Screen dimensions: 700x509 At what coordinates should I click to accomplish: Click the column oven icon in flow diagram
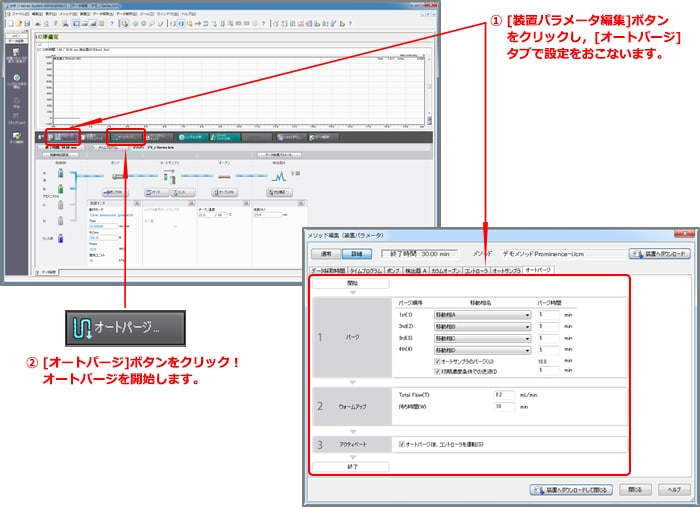pos(225,177)
